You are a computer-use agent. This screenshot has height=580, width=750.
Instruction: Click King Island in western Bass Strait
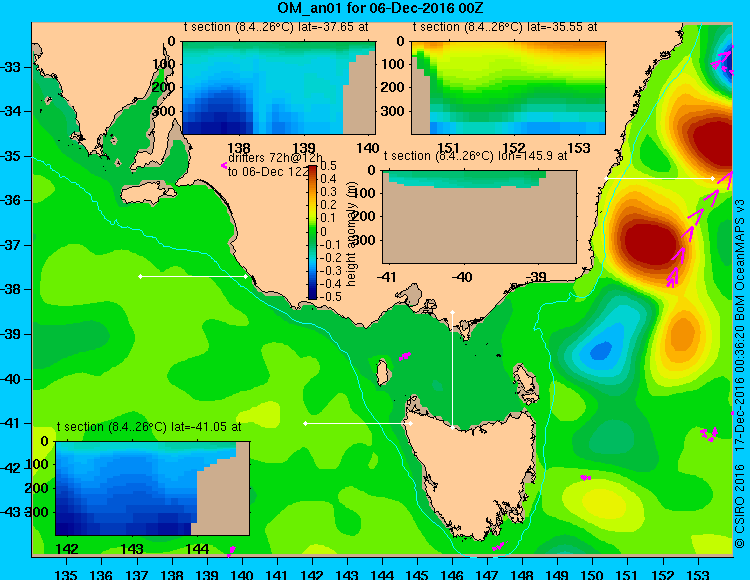[x=382, y=373]
